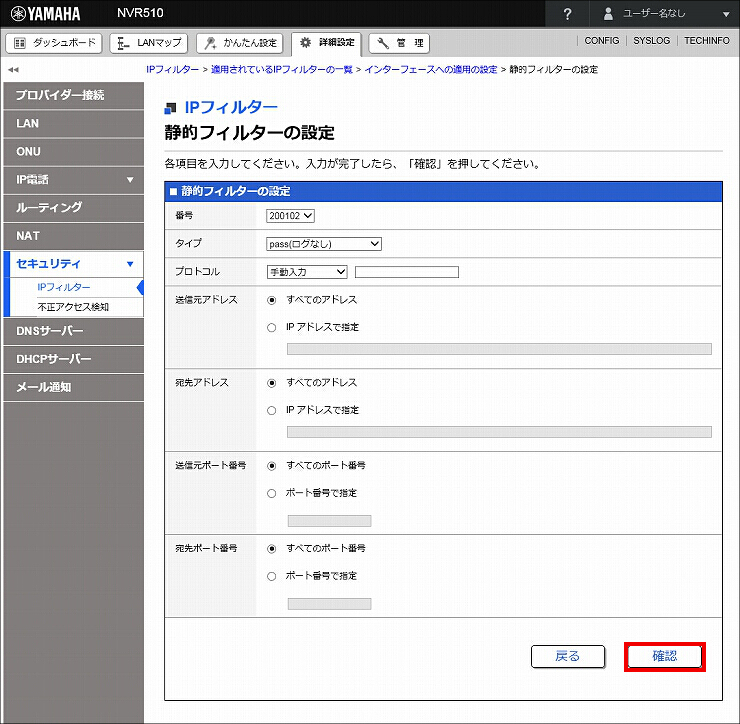Open the user name dropdown arrow

pyautogui.click(x=726, y=15)
